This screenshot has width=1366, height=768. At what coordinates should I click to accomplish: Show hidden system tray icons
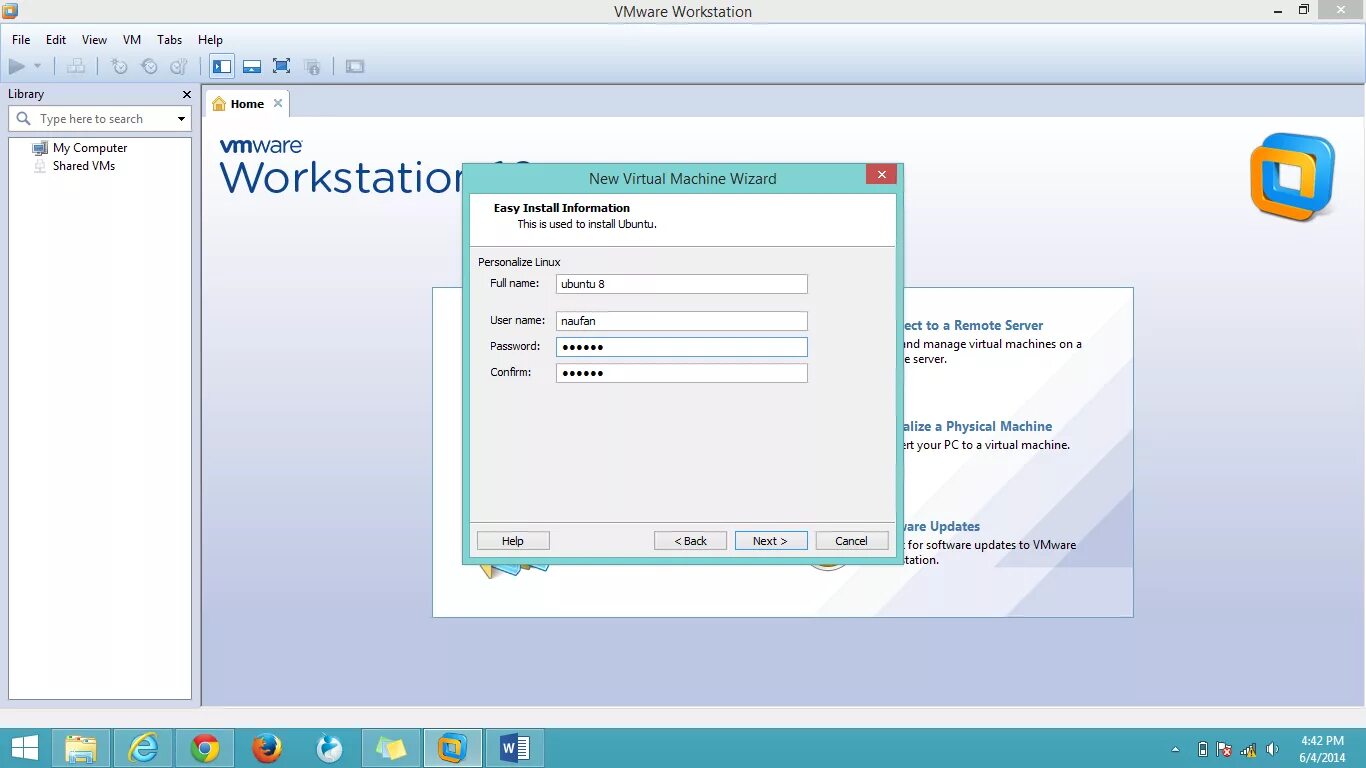click(x=1175, y=749)
